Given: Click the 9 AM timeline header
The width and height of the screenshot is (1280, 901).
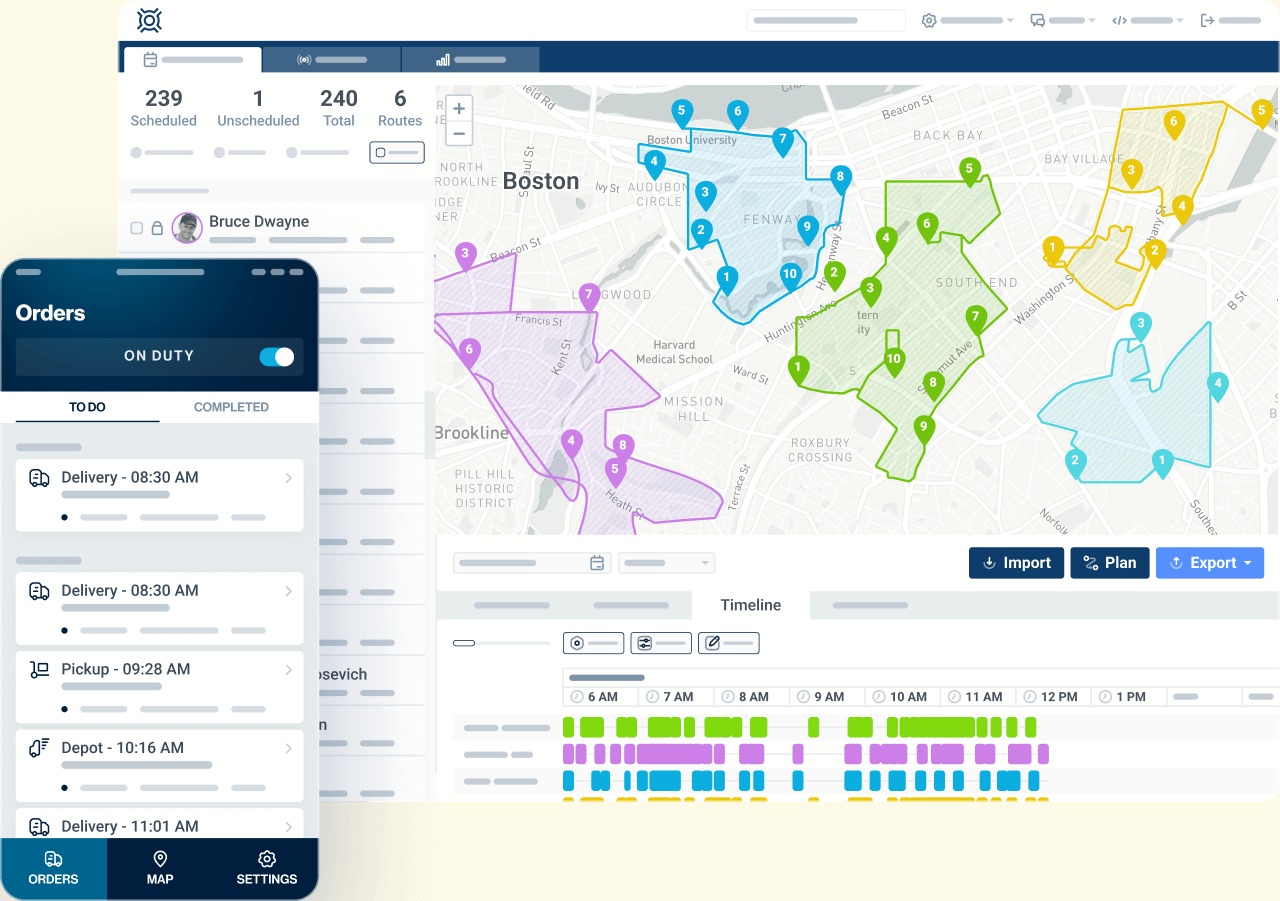Looking at the screenshot, I should [827, 696].
